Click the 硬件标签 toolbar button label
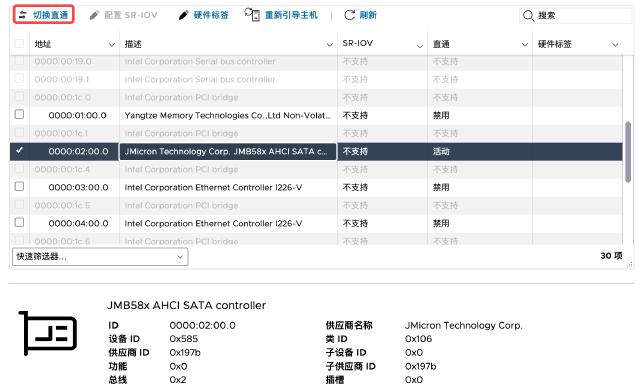The width and height of the screenshot is (640, 390). point(211,15)
